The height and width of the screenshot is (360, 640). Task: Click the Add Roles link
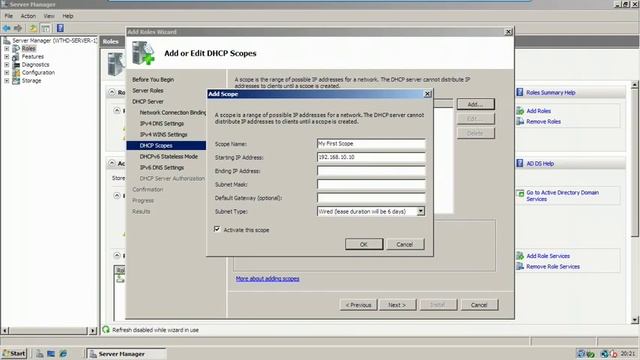coord(538,111)
